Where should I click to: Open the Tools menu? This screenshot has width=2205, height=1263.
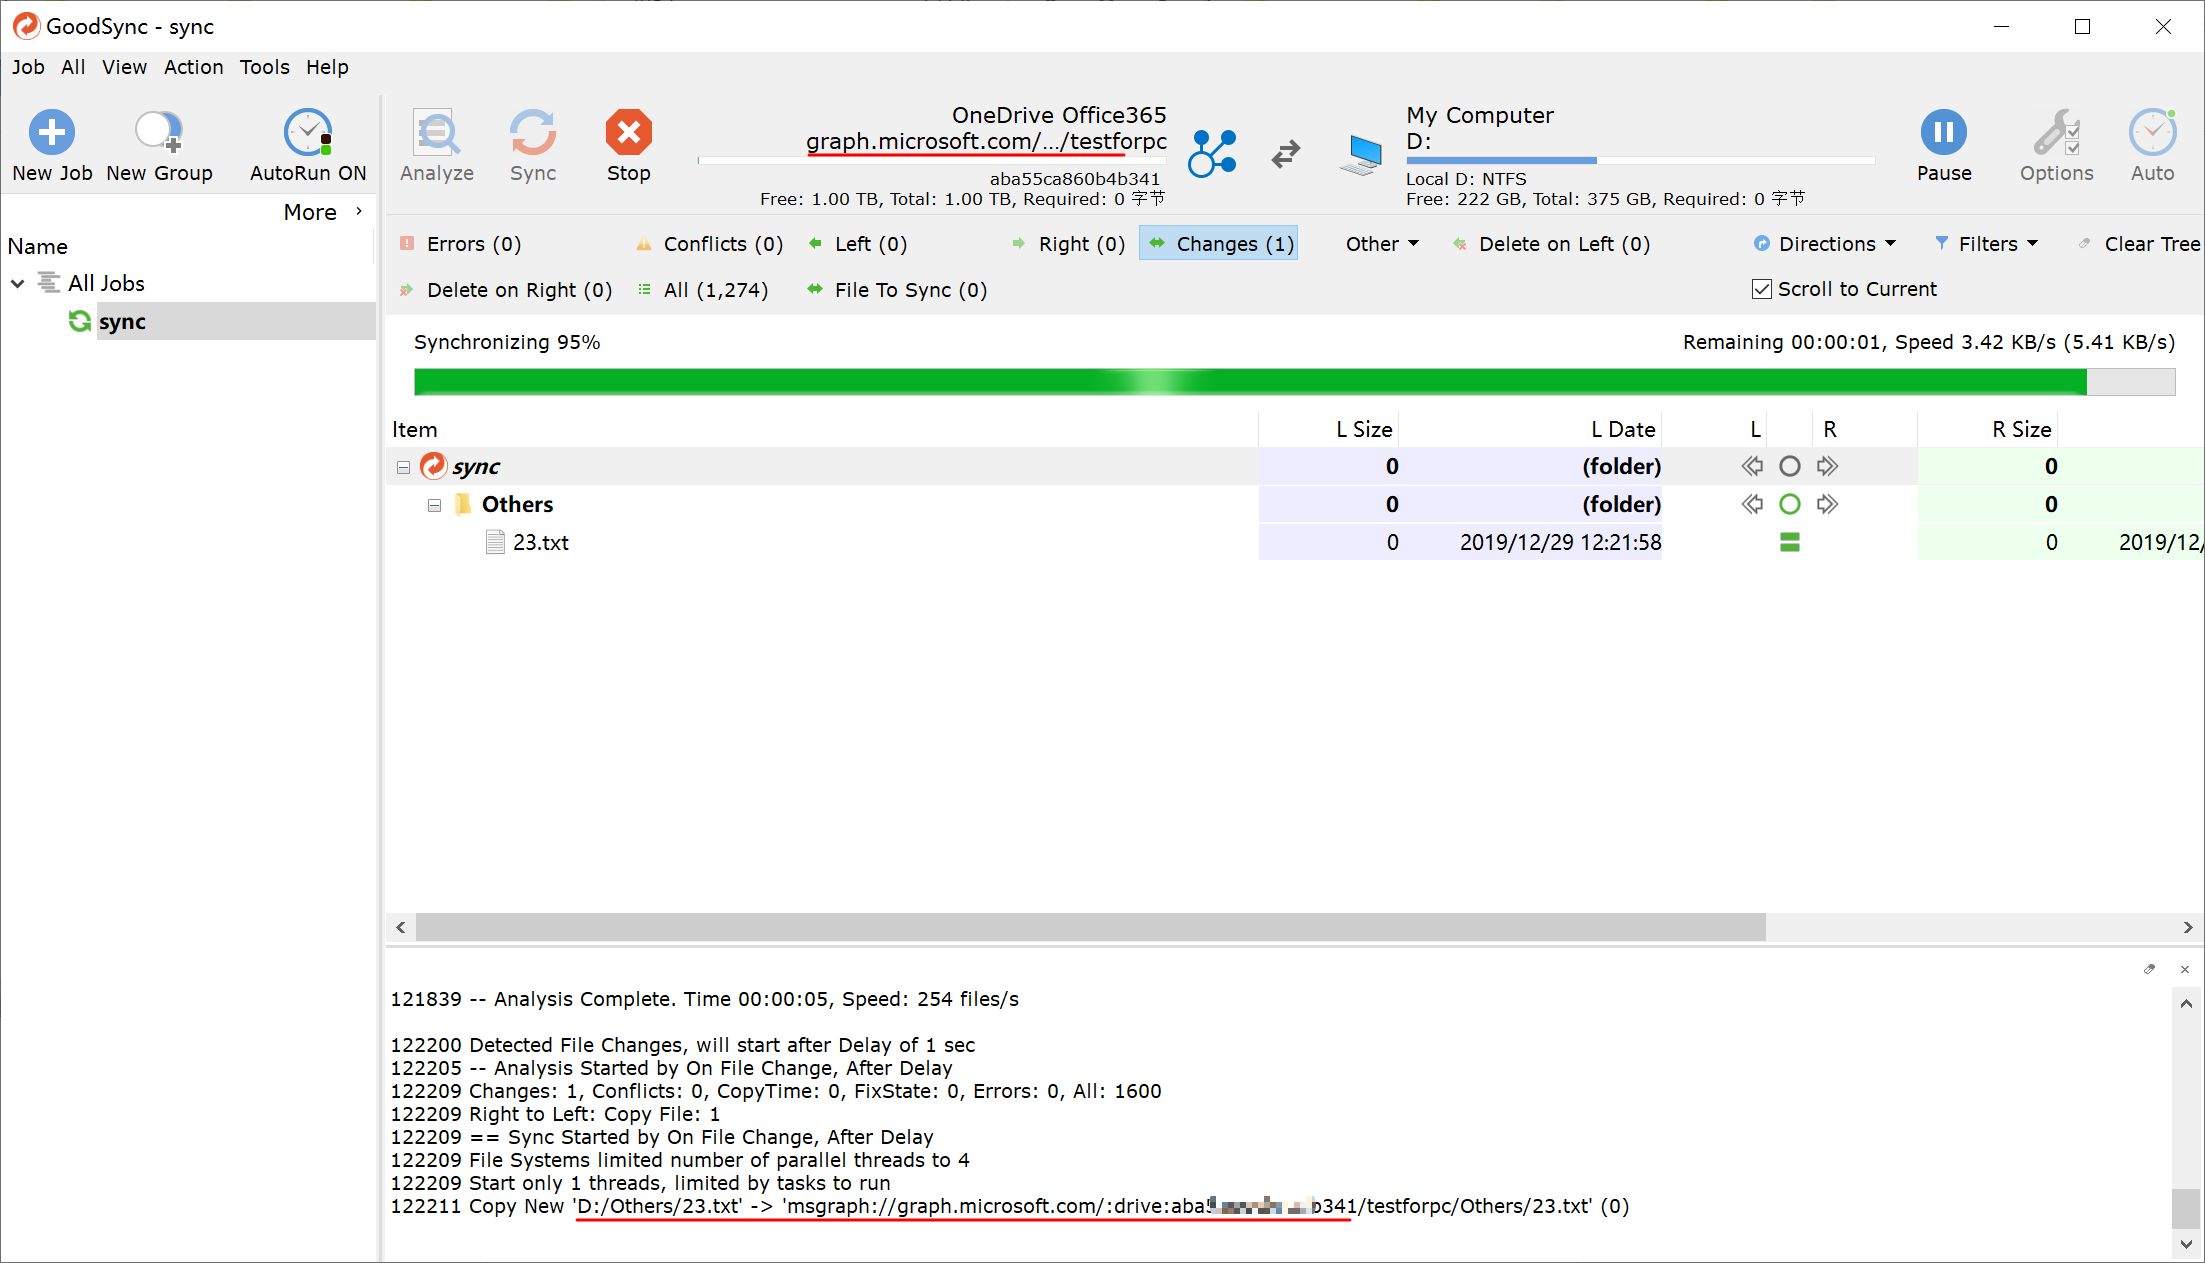(264, 67)
